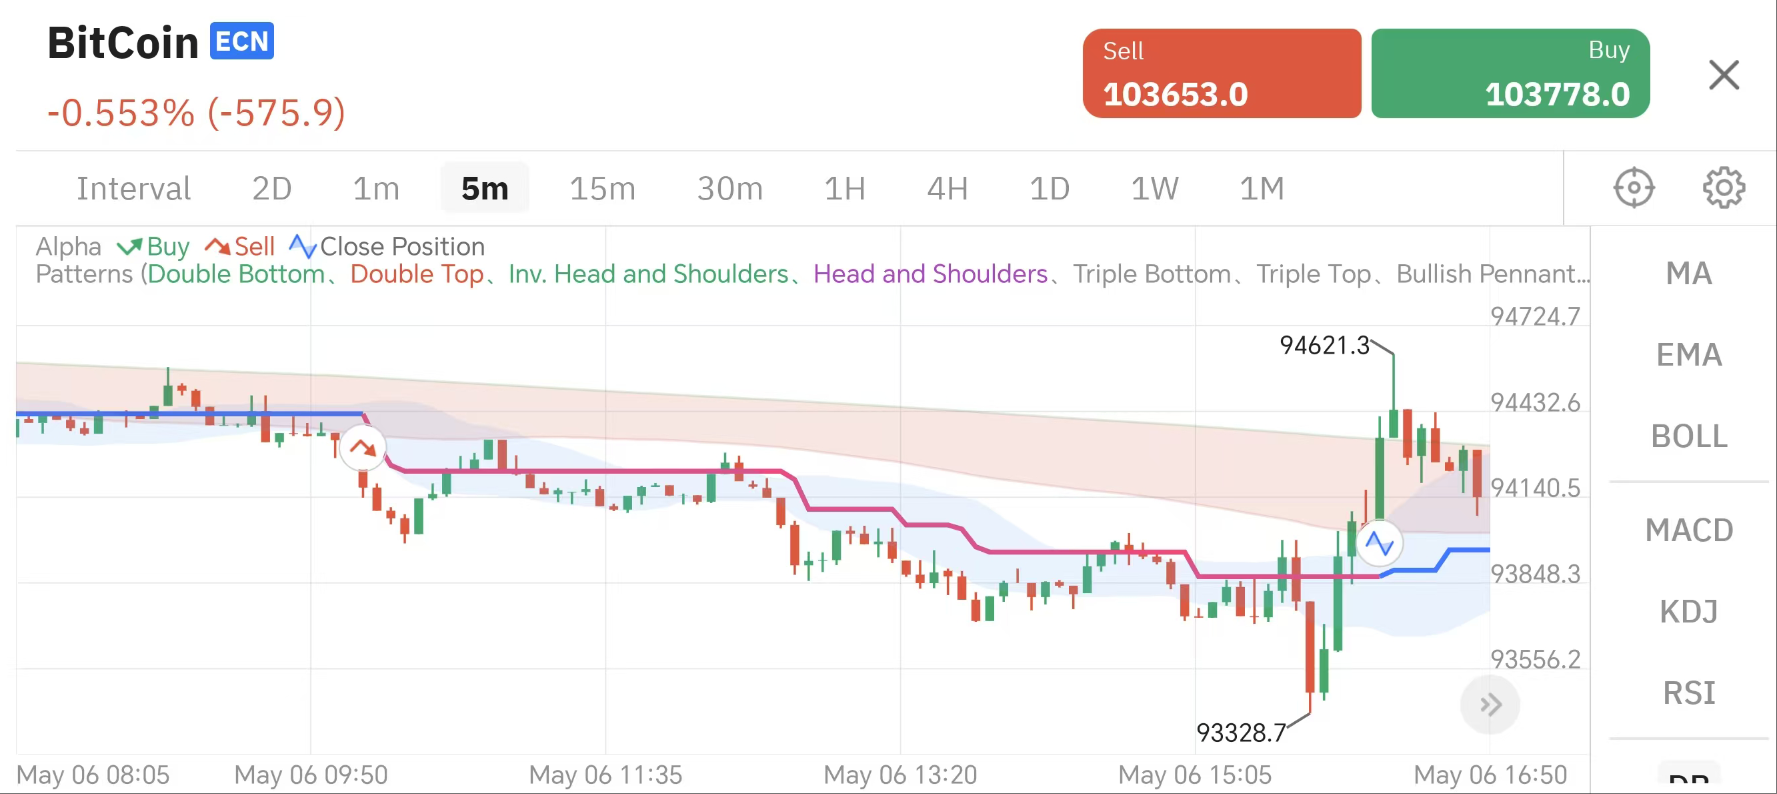Screen dimensions: 1777x794
Task: Click the 93328.7 low price marker
Action: pyautogui.click(x=1243, y=733)
